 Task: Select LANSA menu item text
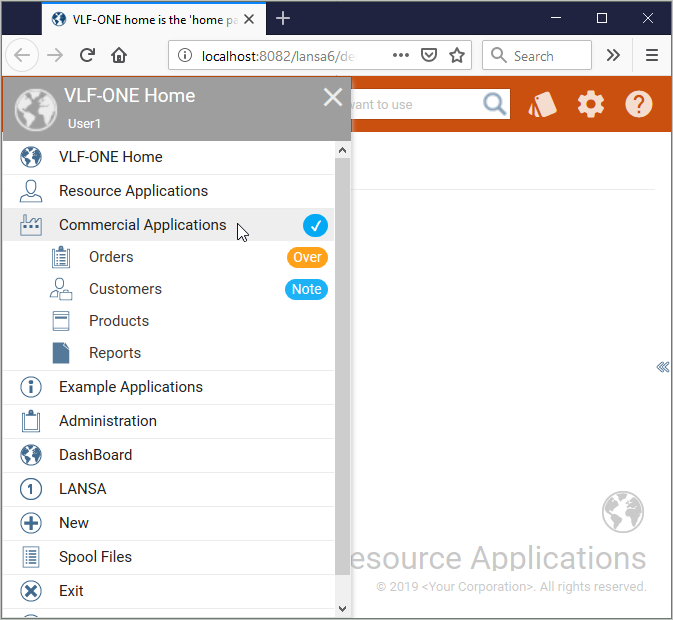(83, 489)
